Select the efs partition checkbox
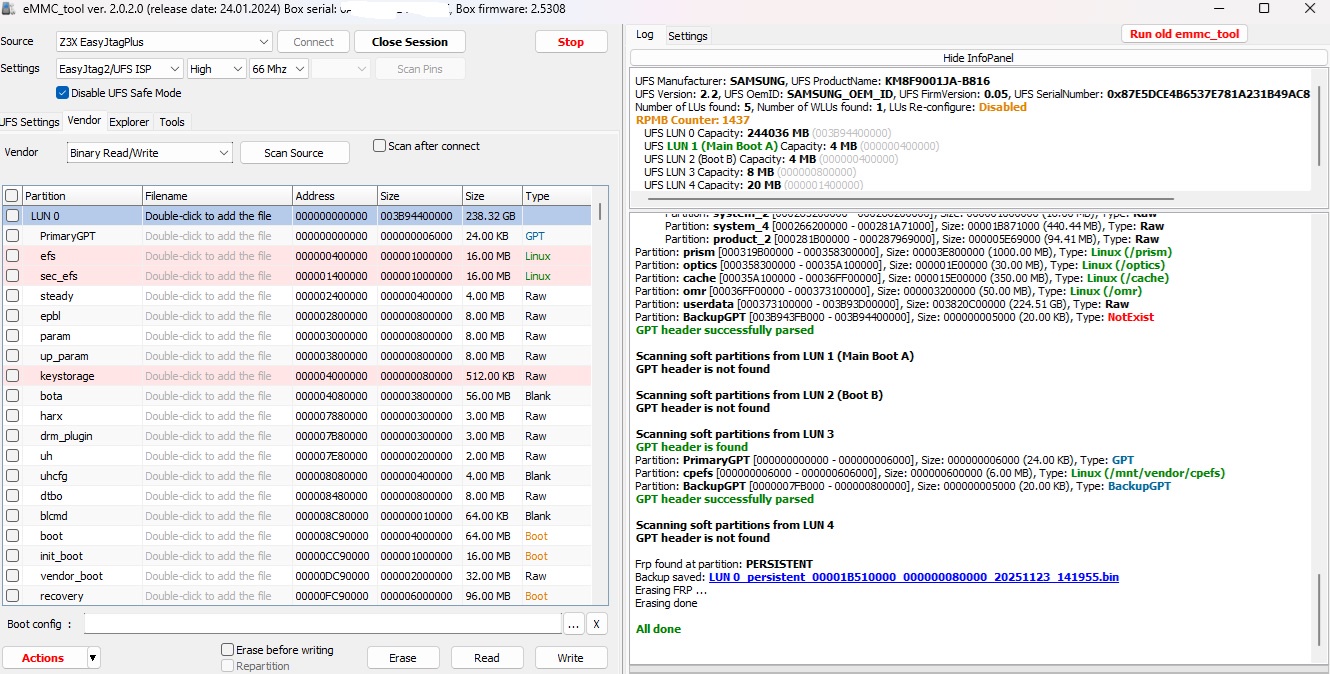This screenshot has height=674, width=1330. point(12,256)
